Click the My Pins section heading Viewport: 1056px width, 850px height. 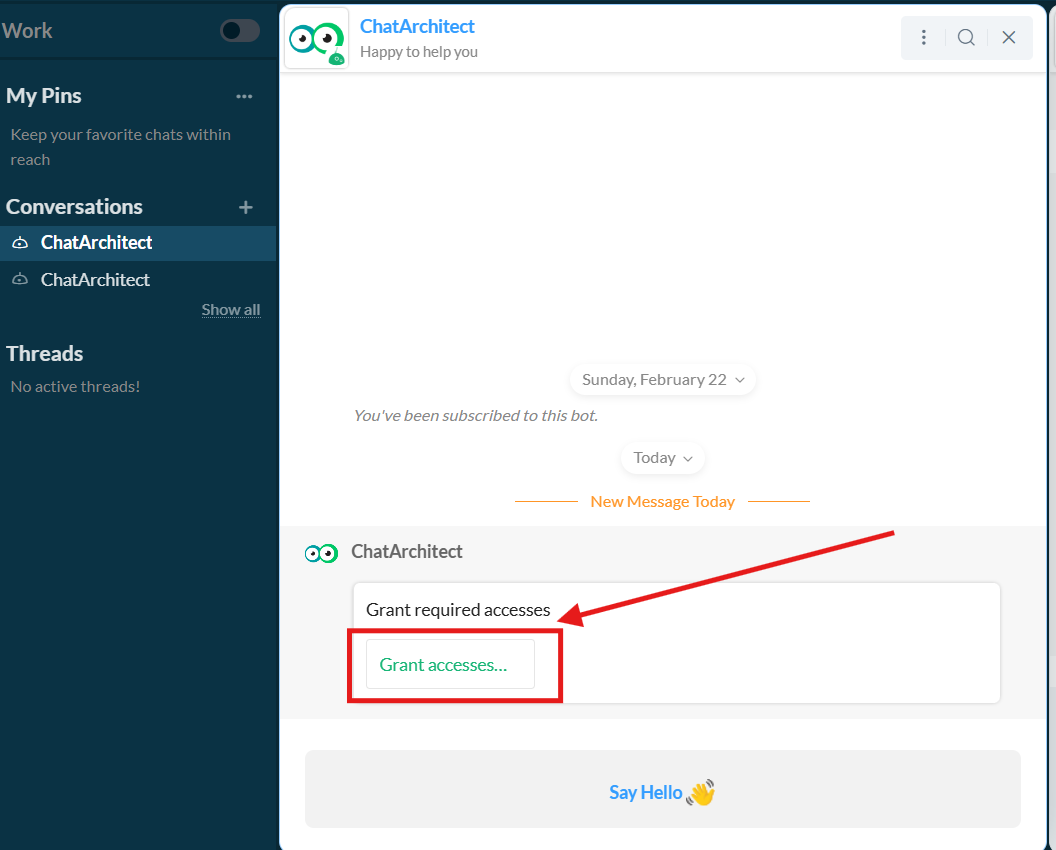point(44,96)
